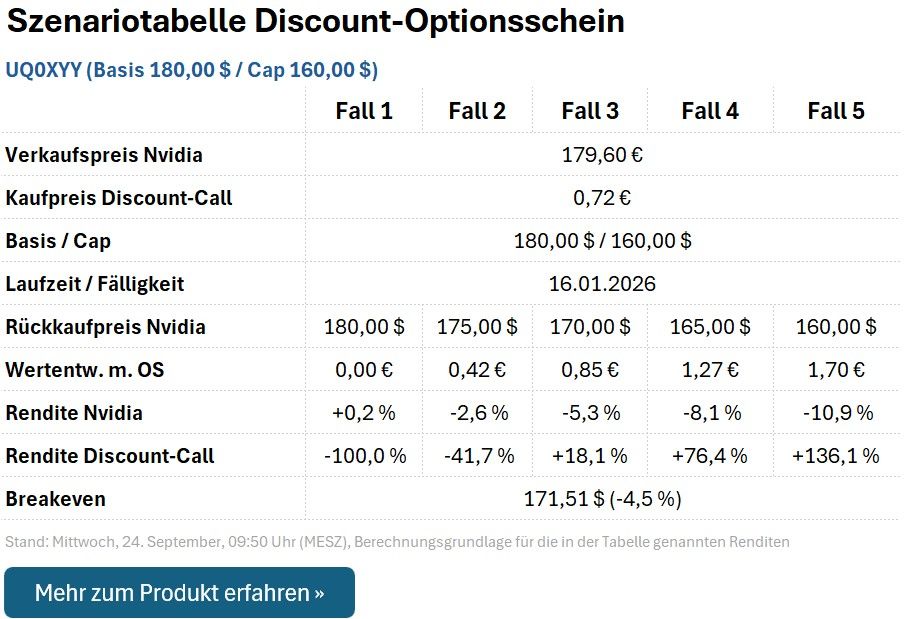909x619 pixels.
Task: Select the 'Kaufpreis Discount-Call' row label
Action: (x=119, y=198)
